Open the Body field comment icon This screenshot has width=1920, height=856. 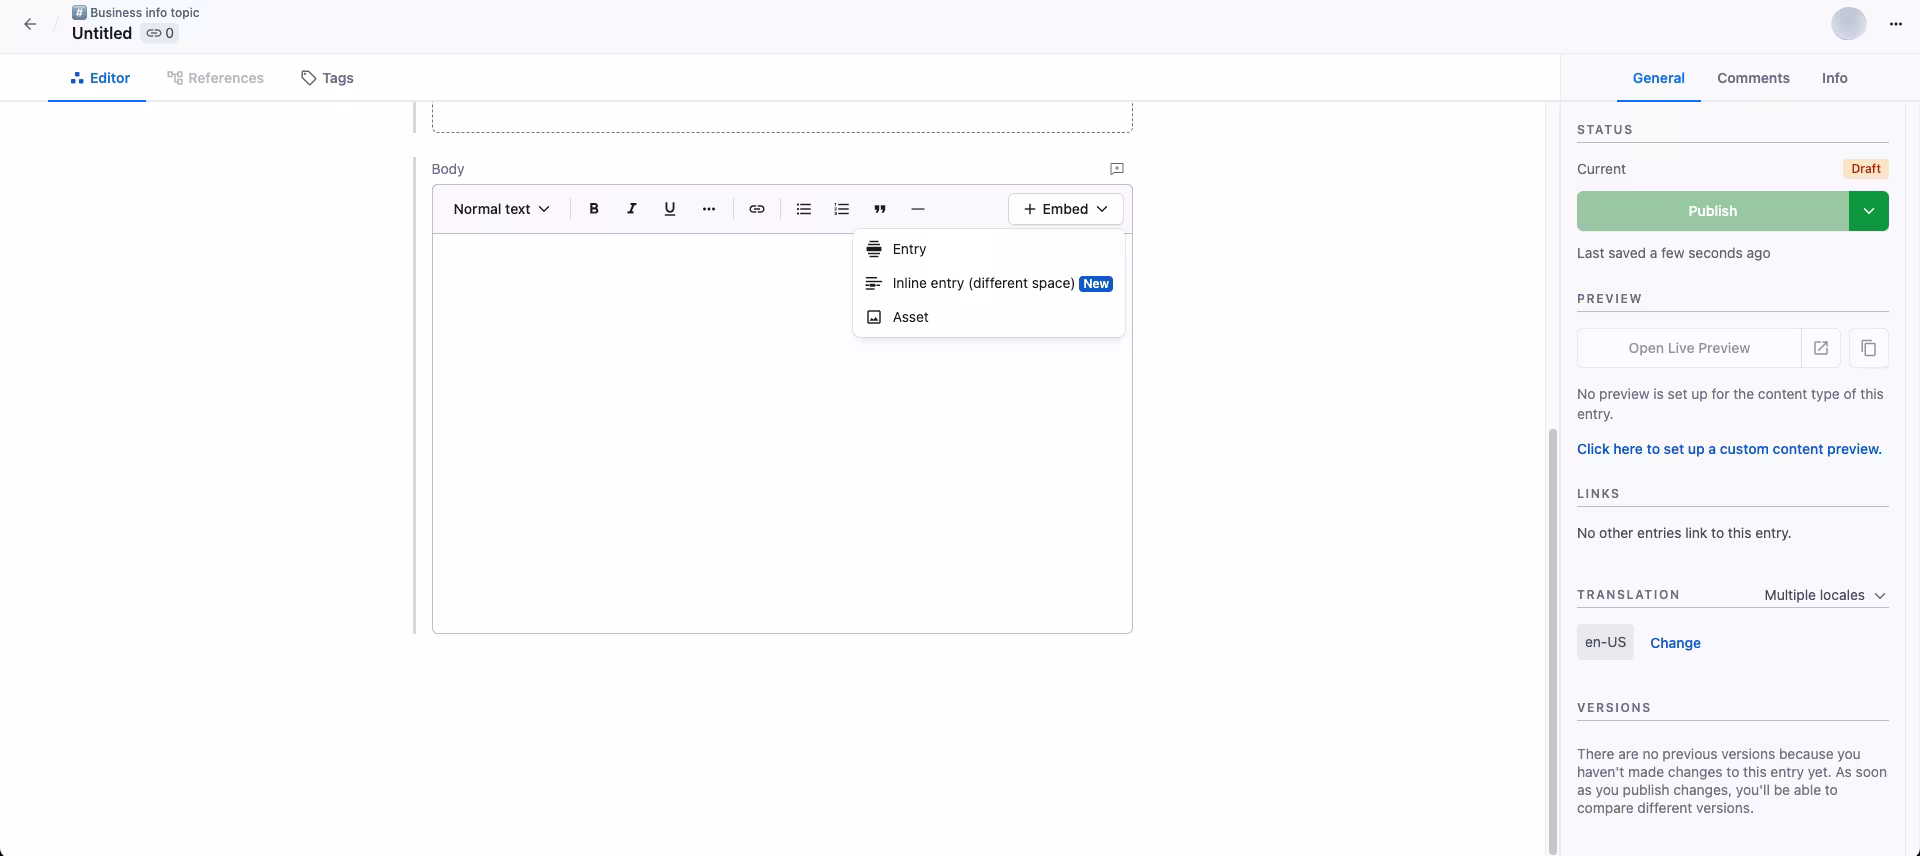click(x=1117, y=169)
